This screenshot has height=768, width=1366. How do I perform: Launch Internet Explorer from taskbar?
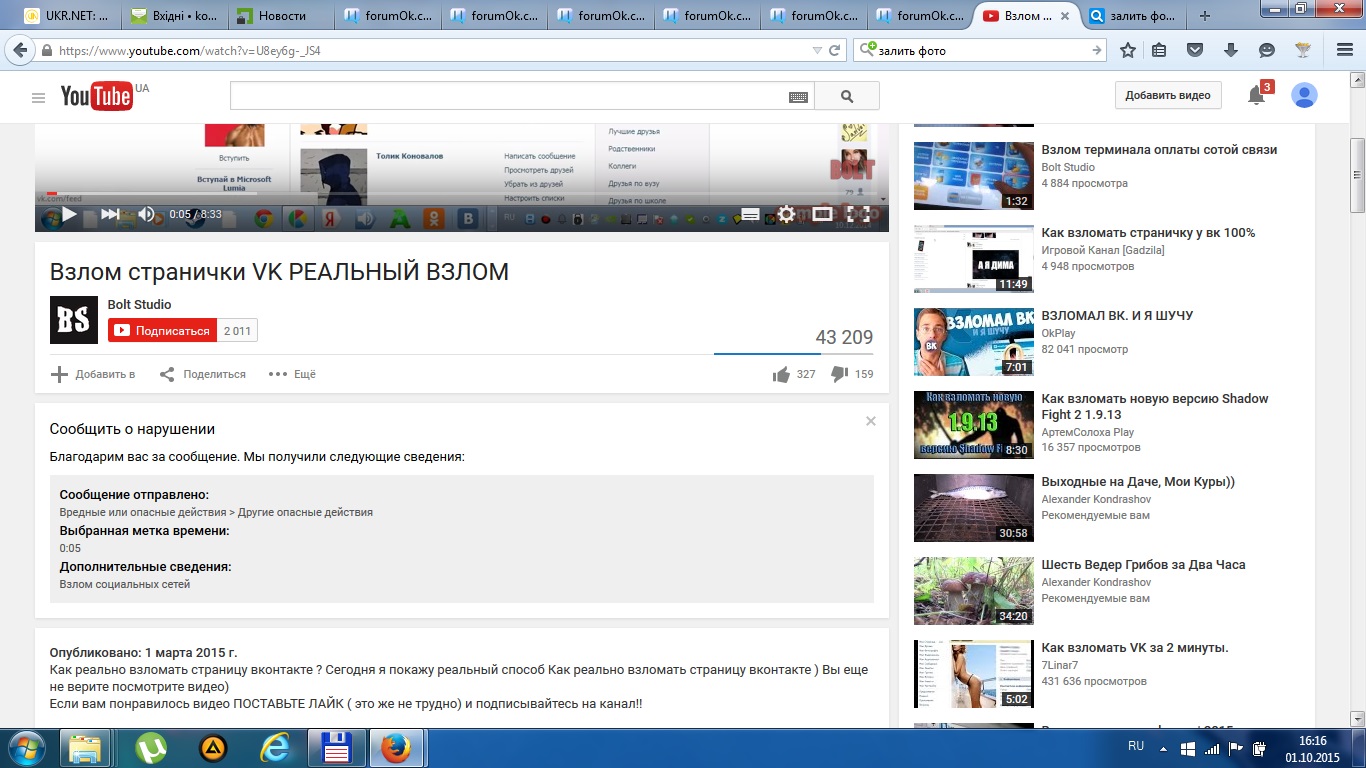273,748
